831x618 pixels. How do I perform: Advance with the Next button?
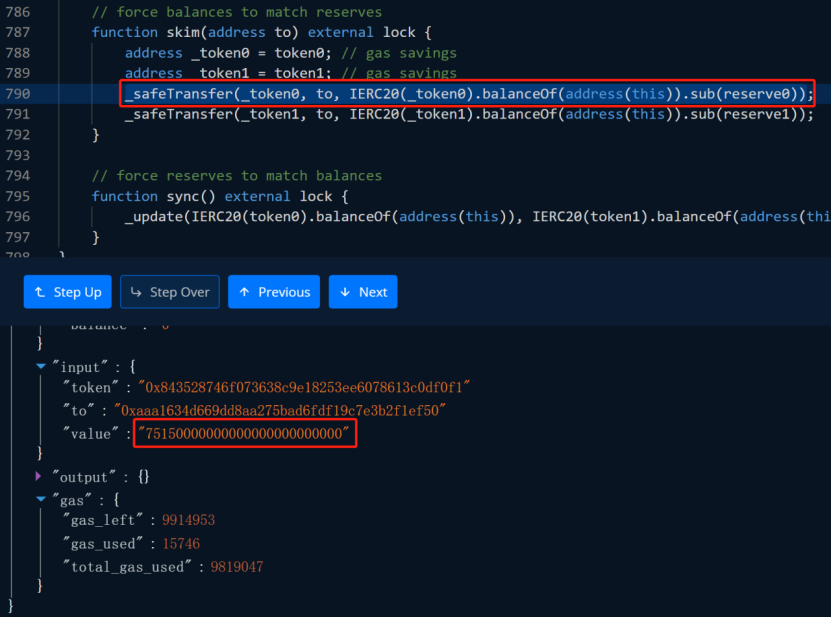click(363, 292)
